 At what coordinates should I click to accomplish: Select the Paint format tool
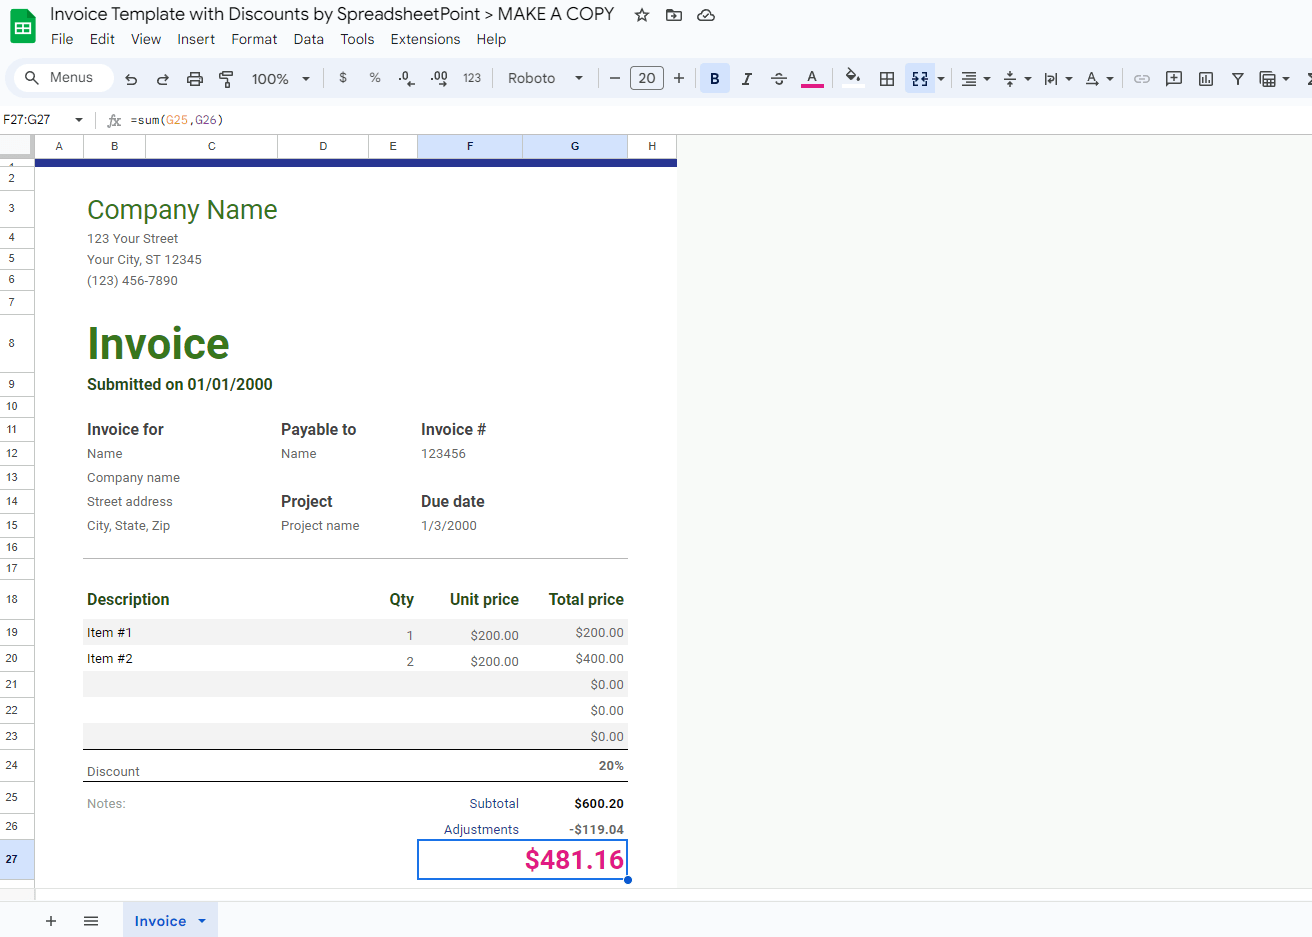pos(227,77)
